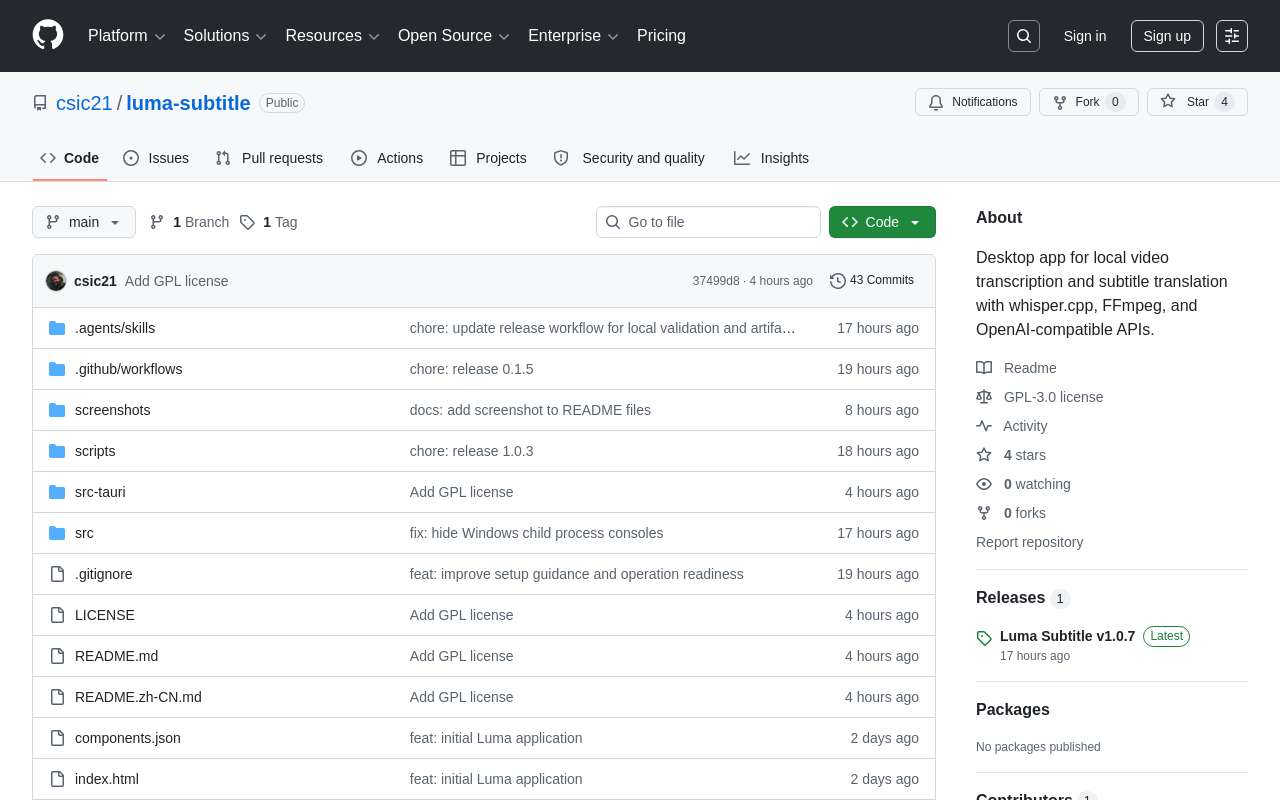The height and width of the screenshot is (800, 1280).
Task: Click the Packages heading link
Action: tap(1013, 709)
